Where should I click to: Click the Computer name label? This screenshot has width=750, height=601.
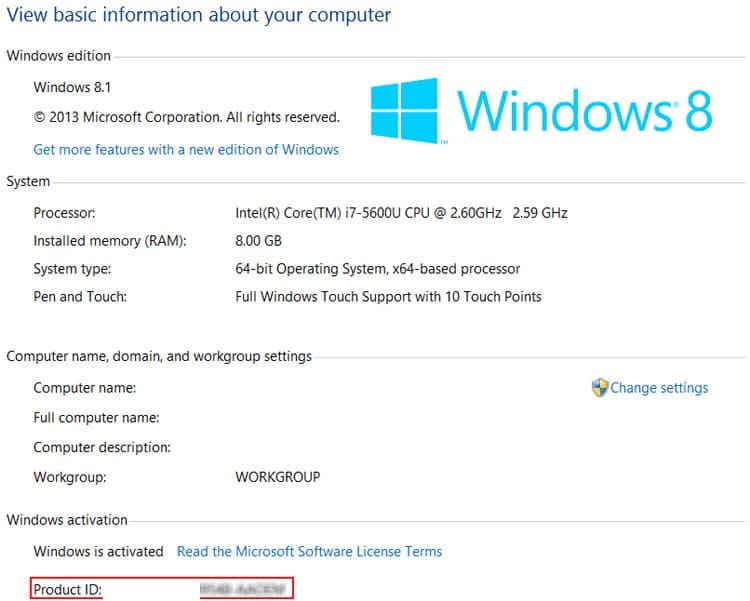(x=85, y=388)
